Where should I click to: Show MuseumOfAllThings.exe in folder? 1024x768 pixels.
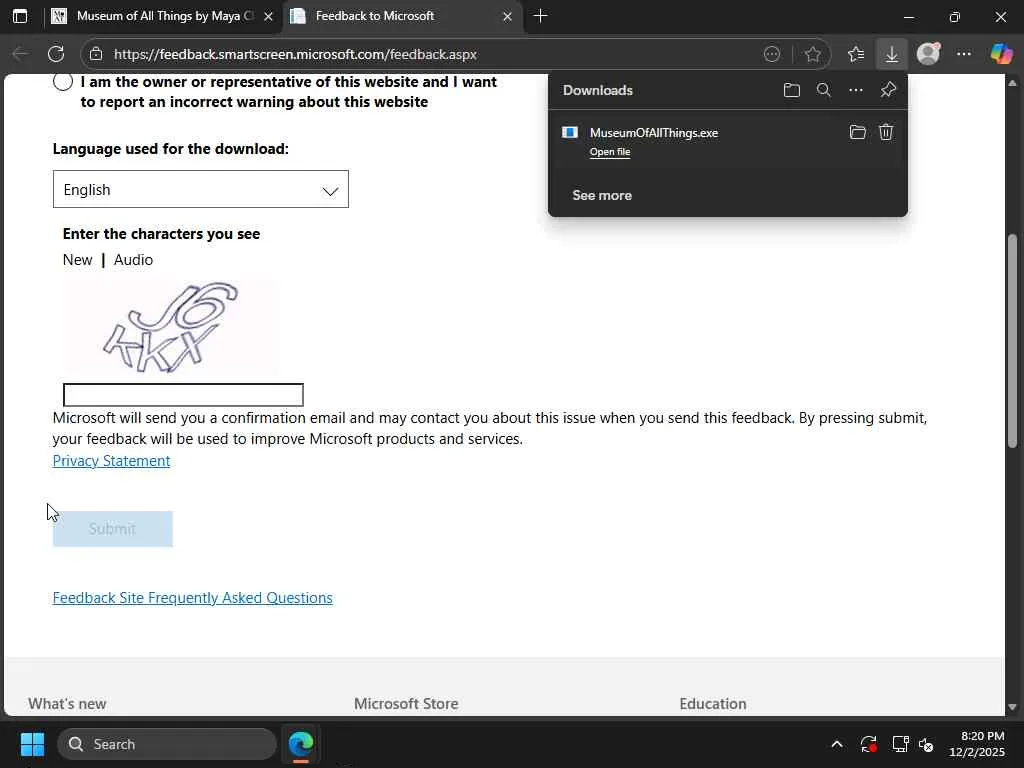pyautogui.click(x=857, y=133)
